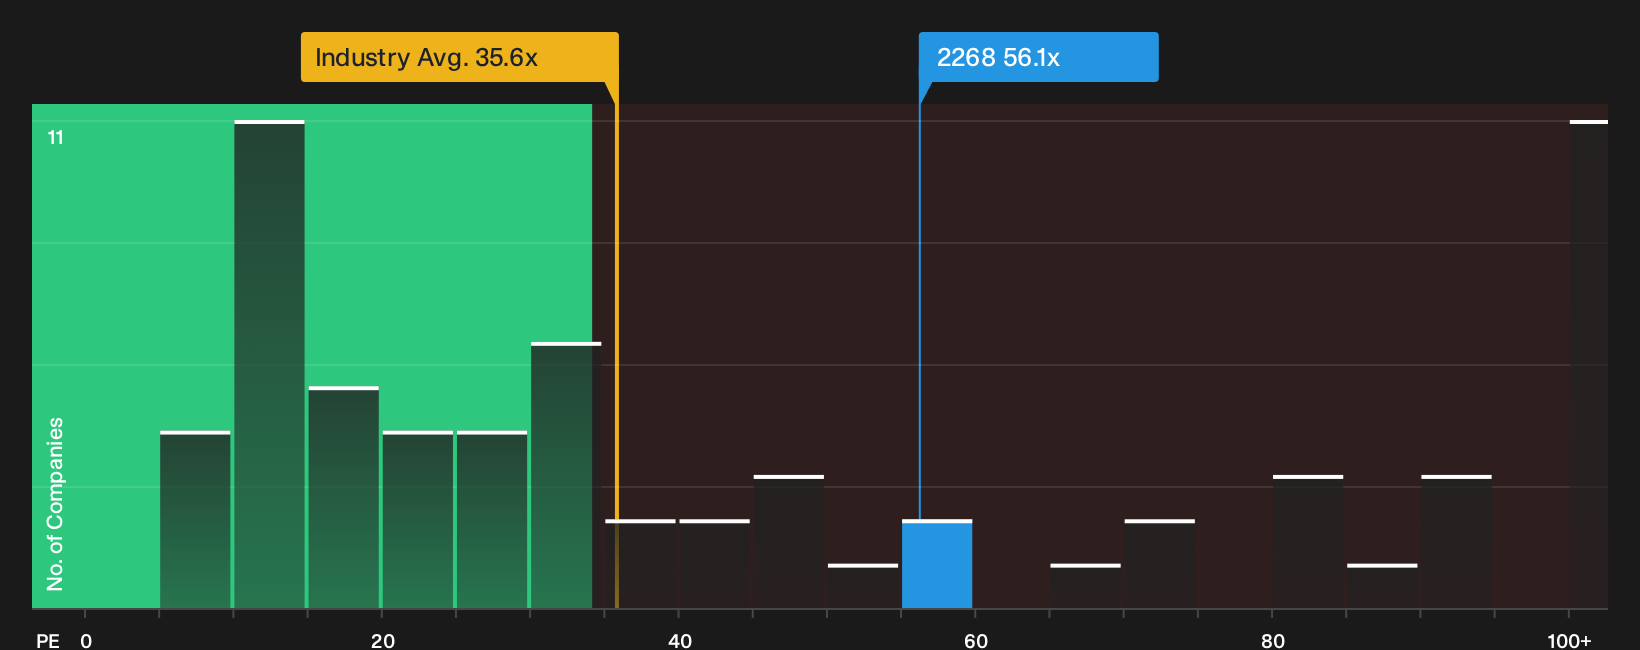Select the histogram bar at PE 15-20
The height and width of the screenshot is (650, 1640).
tap(344, 498)
